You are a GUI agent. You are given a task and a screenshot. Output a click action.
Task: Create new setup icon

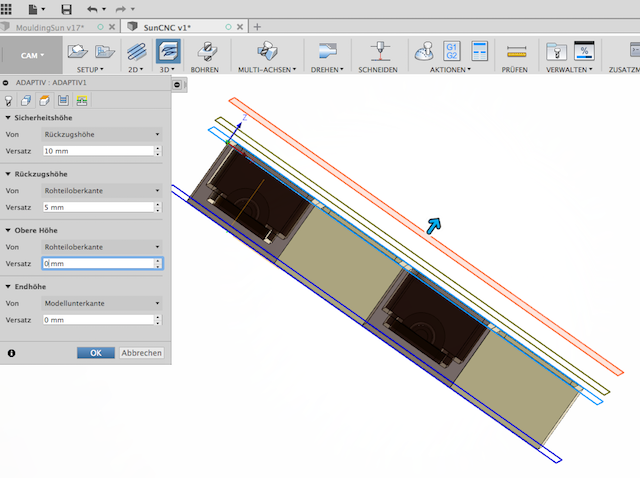77,51
